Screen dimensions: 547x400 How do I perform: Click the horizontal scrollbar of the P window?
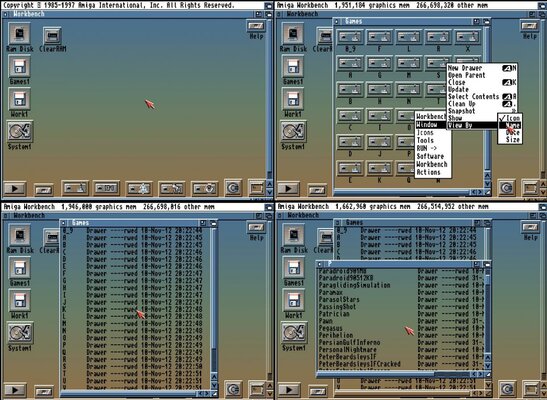click(394, 374)
